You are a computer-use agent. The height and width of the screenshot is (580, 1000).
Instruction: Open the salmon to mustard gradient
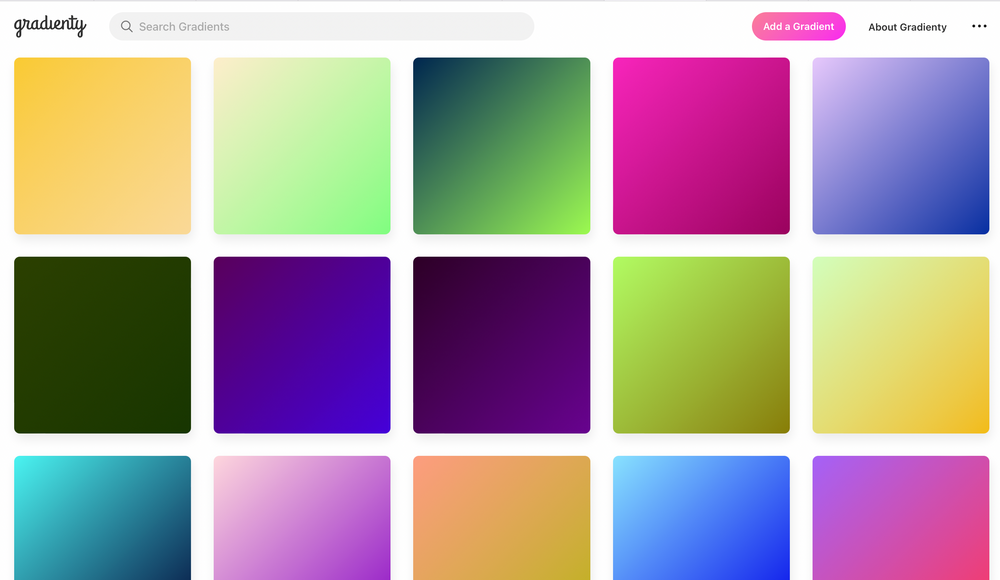click(x=501, y=518)
